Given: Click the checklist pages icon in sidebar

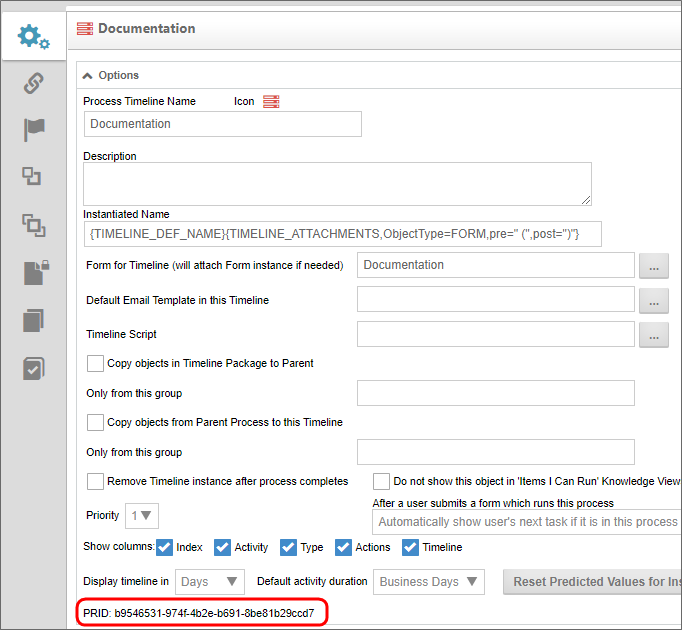Looking at the screenshot, I should (33, 367).
